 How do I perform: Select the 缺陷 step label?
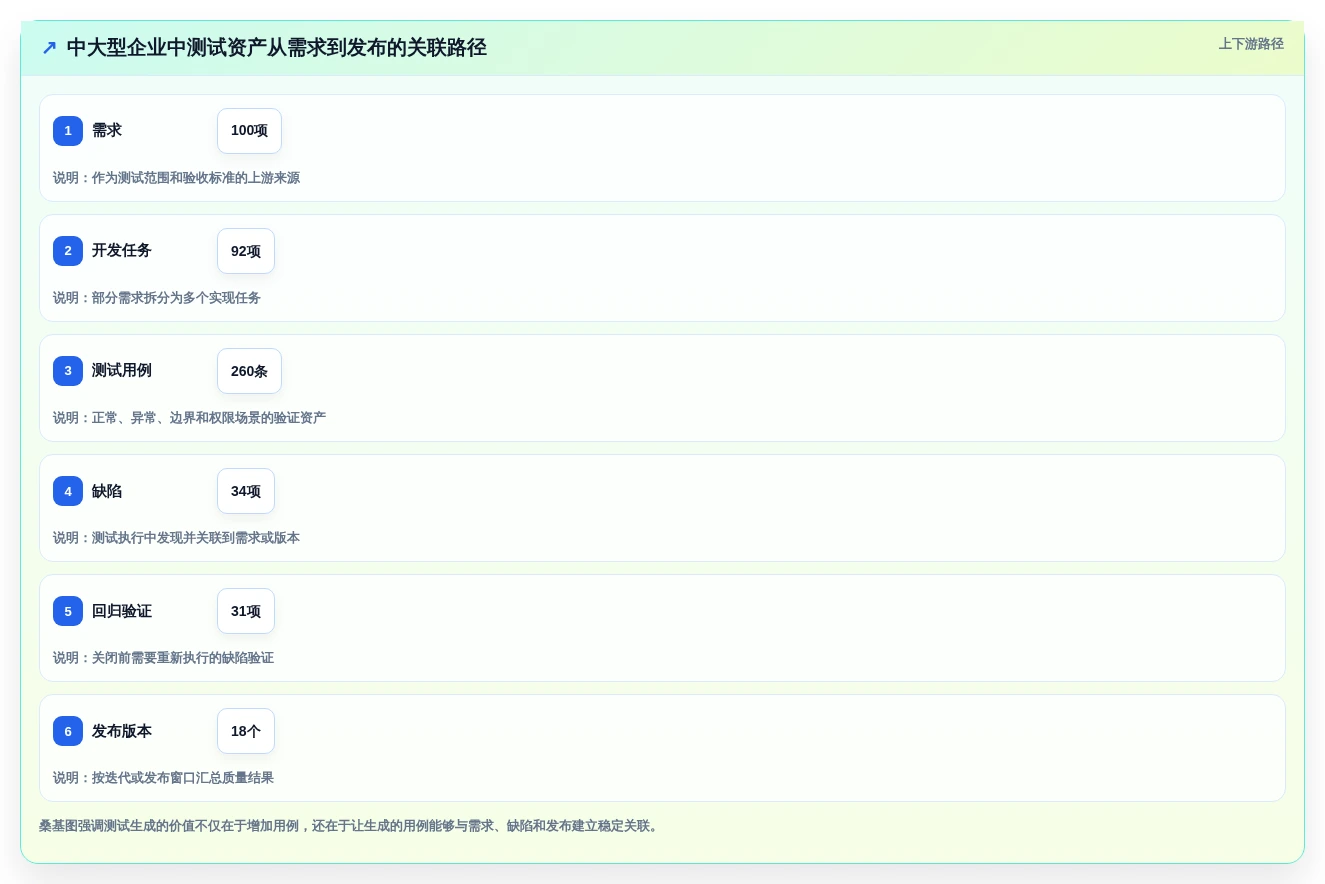[x=107, y=491]
